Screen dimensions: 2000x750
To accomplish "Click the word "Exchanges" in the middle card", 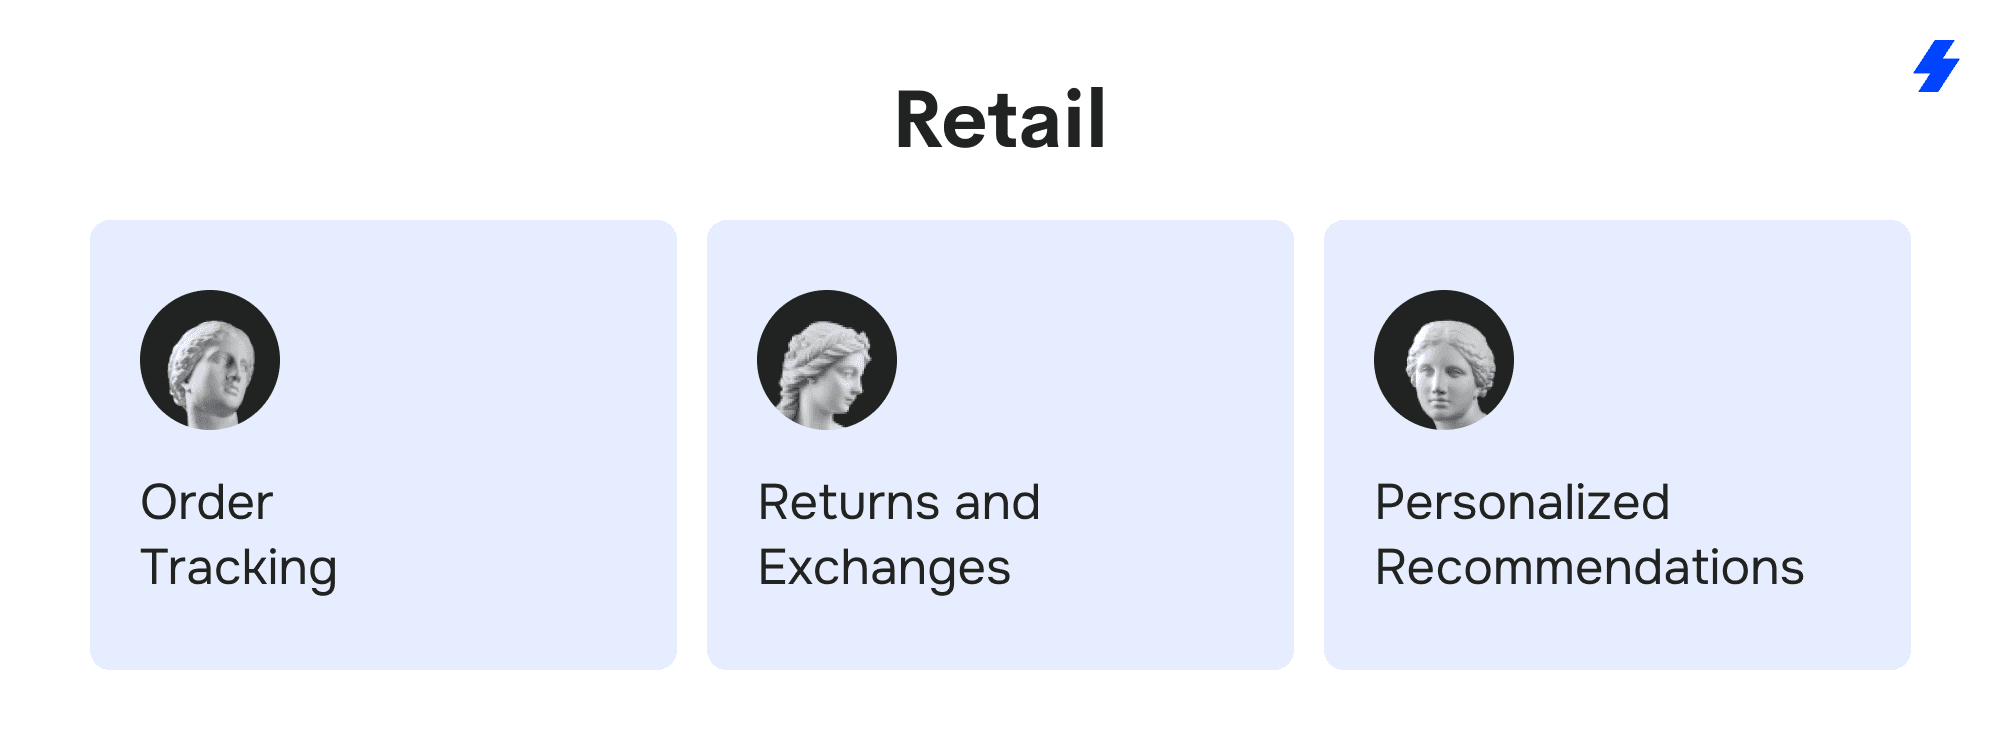I will tap(884, 568).
